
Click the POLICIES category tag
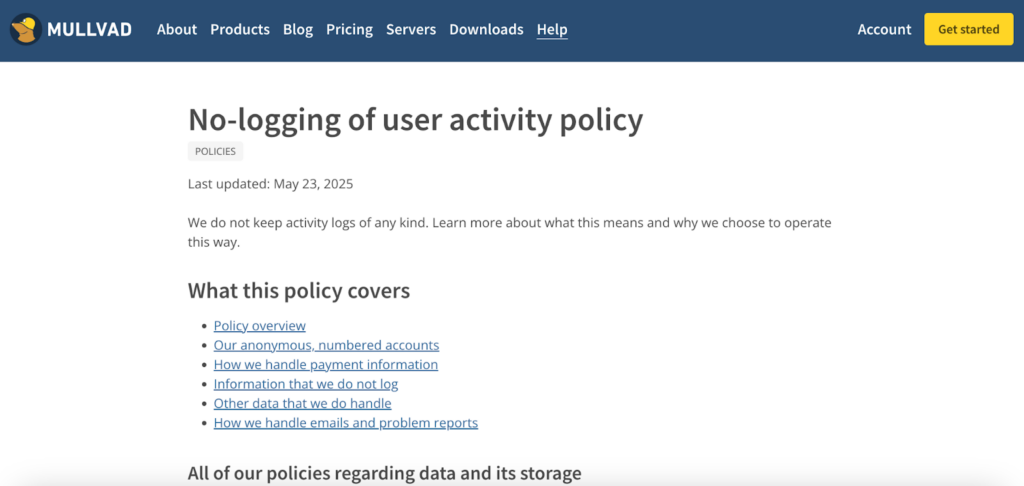[216, 151]
